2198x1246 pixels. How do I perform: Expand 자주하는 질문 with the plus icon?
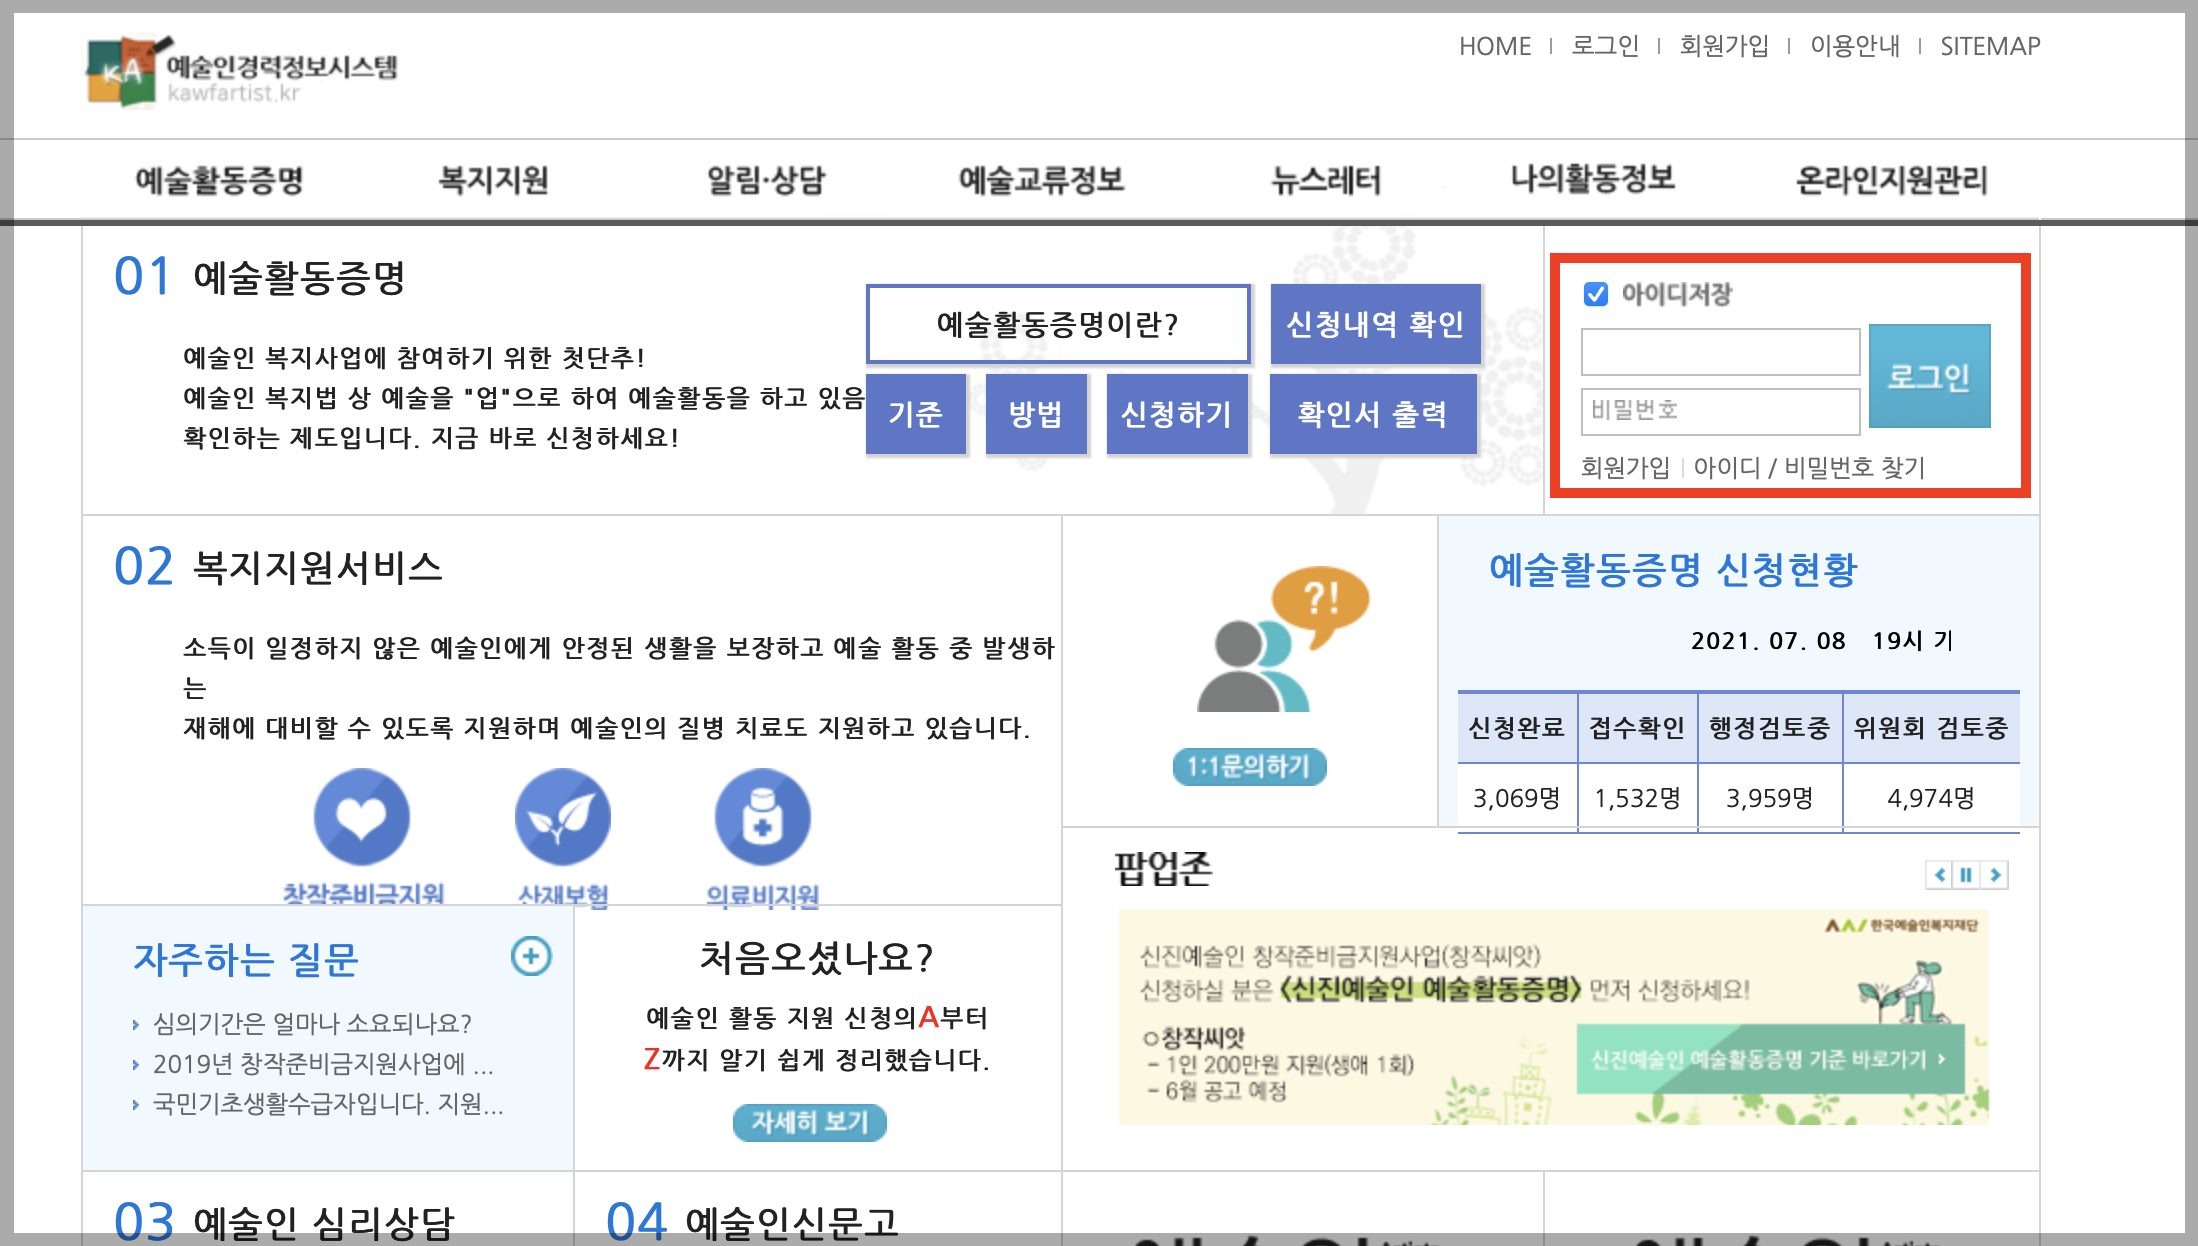click(530, 956)
